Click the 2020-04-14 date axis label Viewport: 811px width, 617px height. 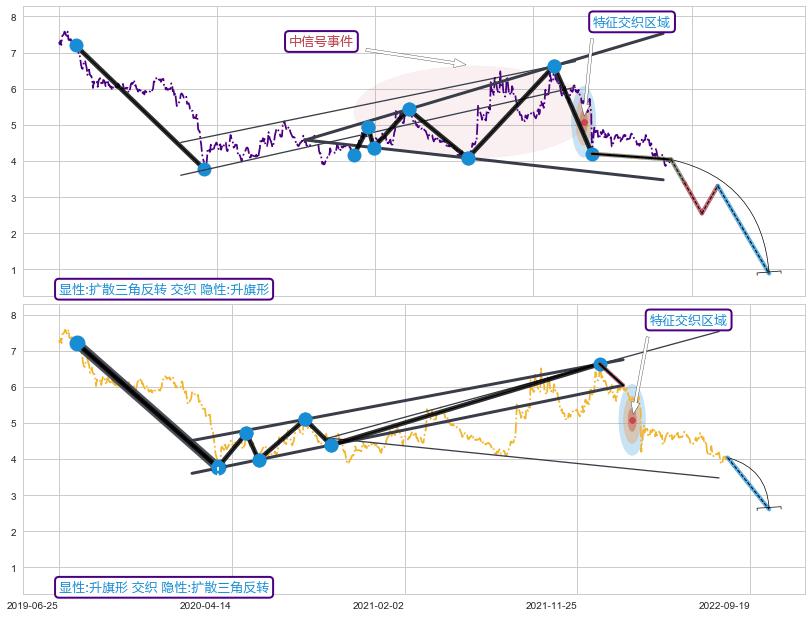(205, 605)
